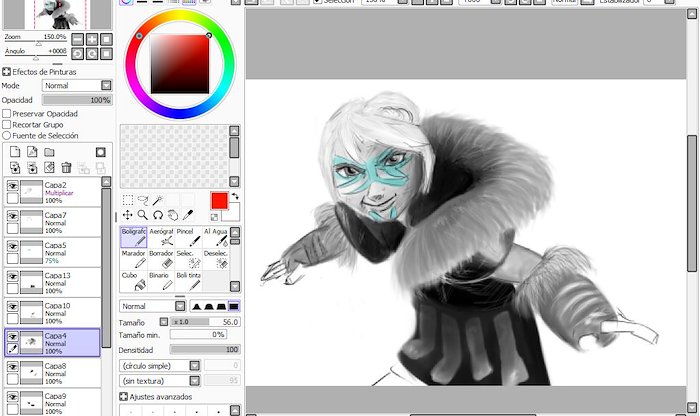Choose the Pincel brush tool

188,237
